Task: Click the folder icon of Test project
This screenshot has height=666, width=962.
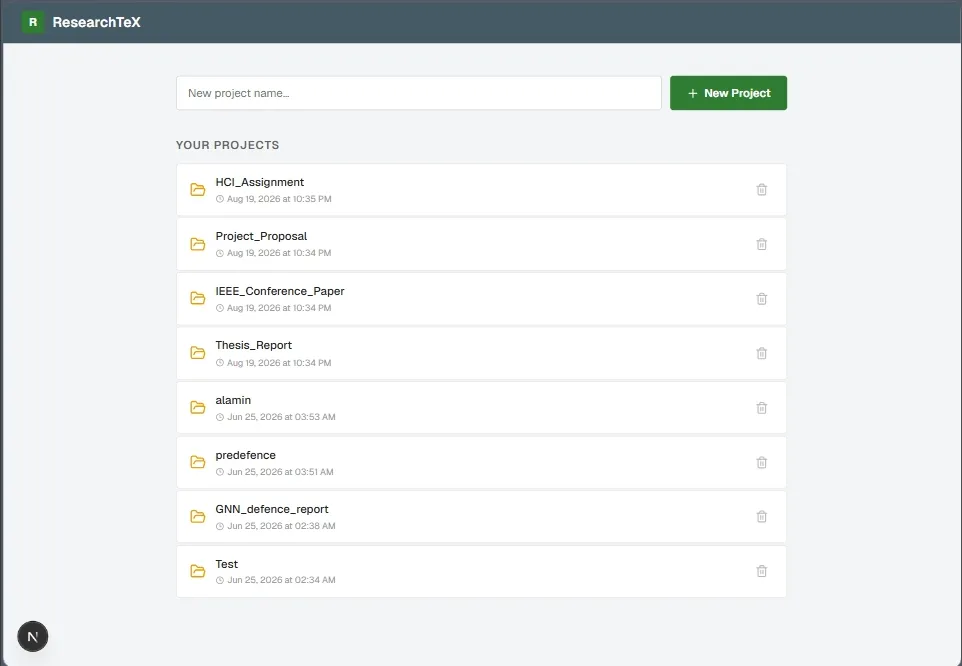Action: tap(198, 571)
